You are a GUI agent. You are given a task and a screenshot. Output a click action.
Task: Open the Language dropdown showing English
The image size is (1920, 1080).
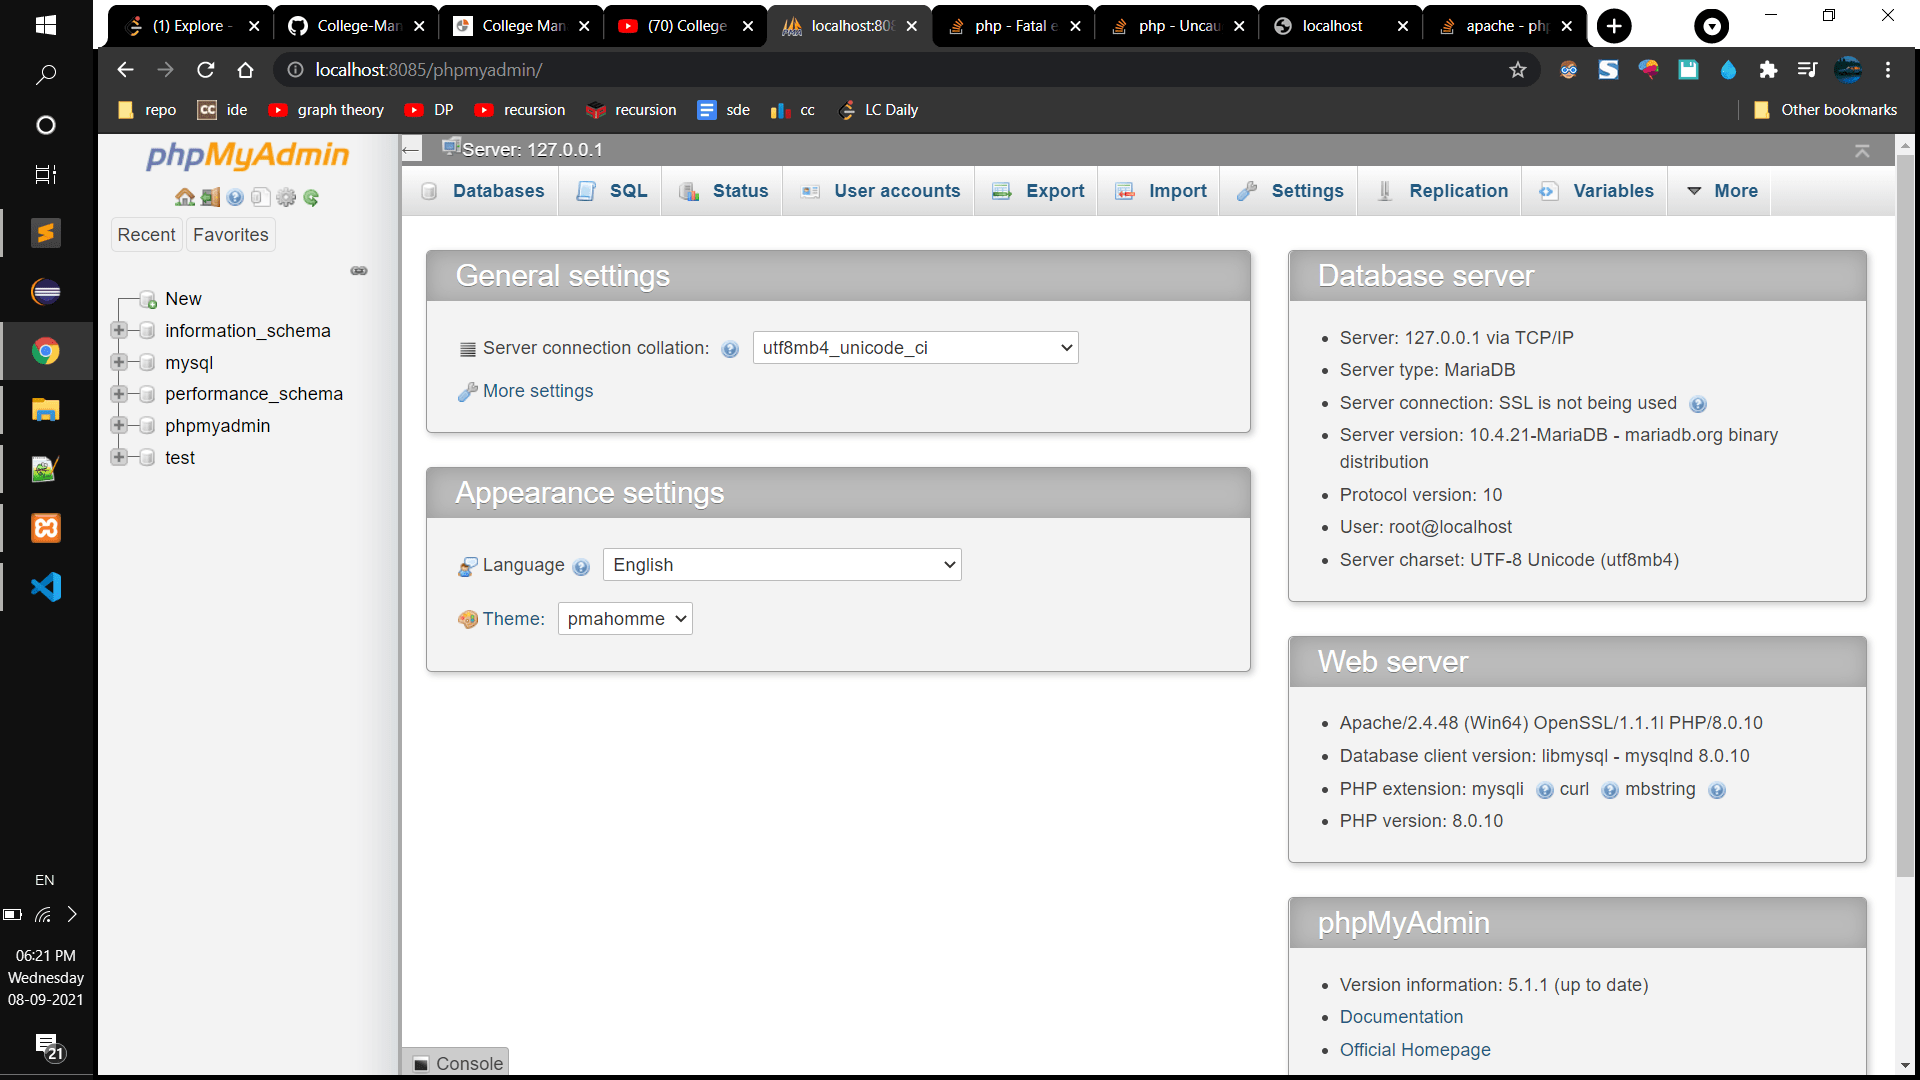pos(782,565)
